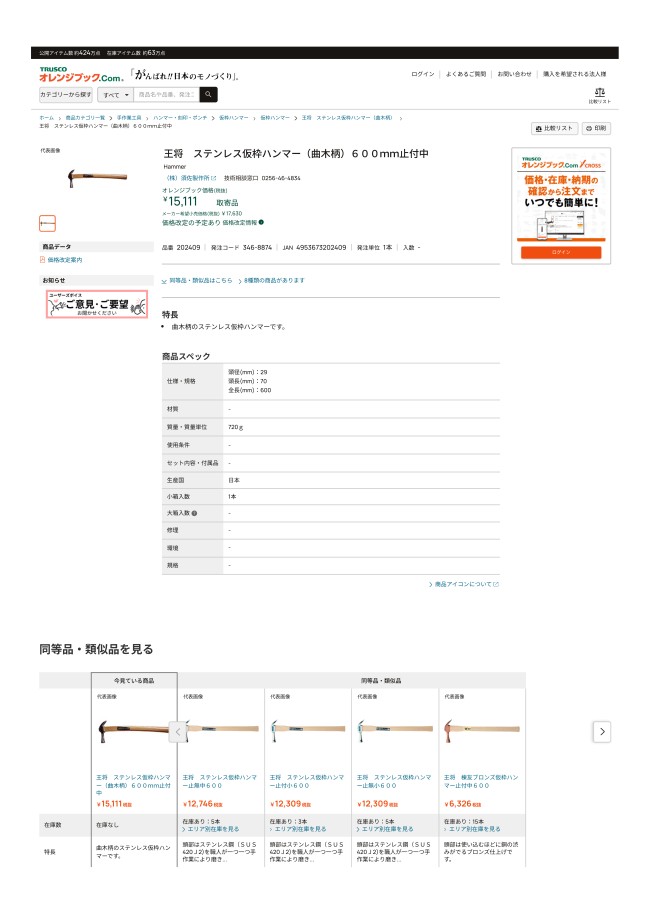The width and height of the screenshot is (650, 919).
Task: Click the external link icon after 商品アイコンについて
Action: click(x=496, y=584)
